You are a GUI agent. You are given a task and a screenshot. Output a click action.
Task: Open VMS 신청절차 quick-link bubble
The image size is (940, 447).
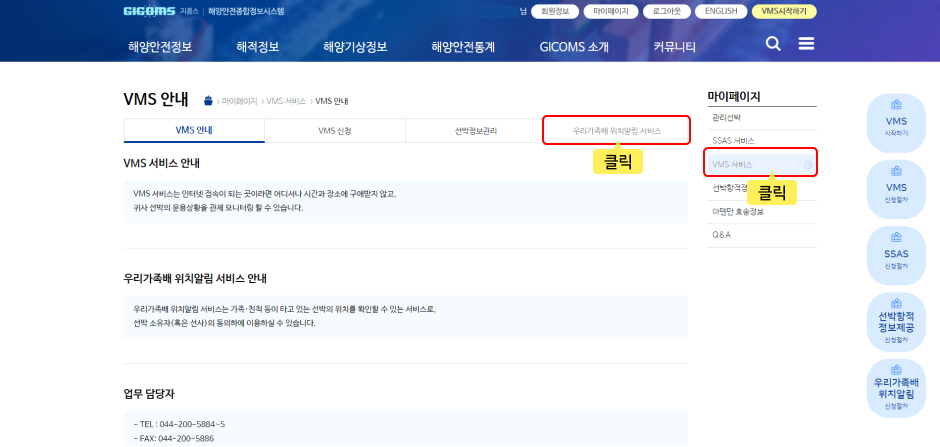click(x=896, y=191)
